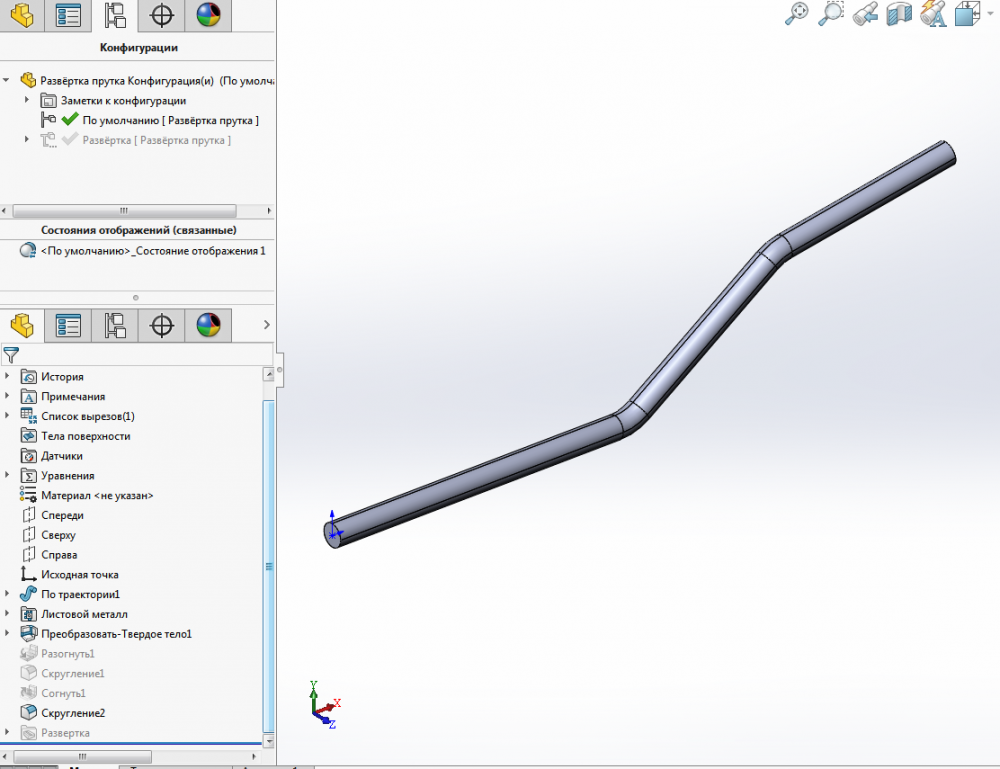Activate the greyed Развёртка configuration
The image size is (1000, 769).
tap(155, 140)
